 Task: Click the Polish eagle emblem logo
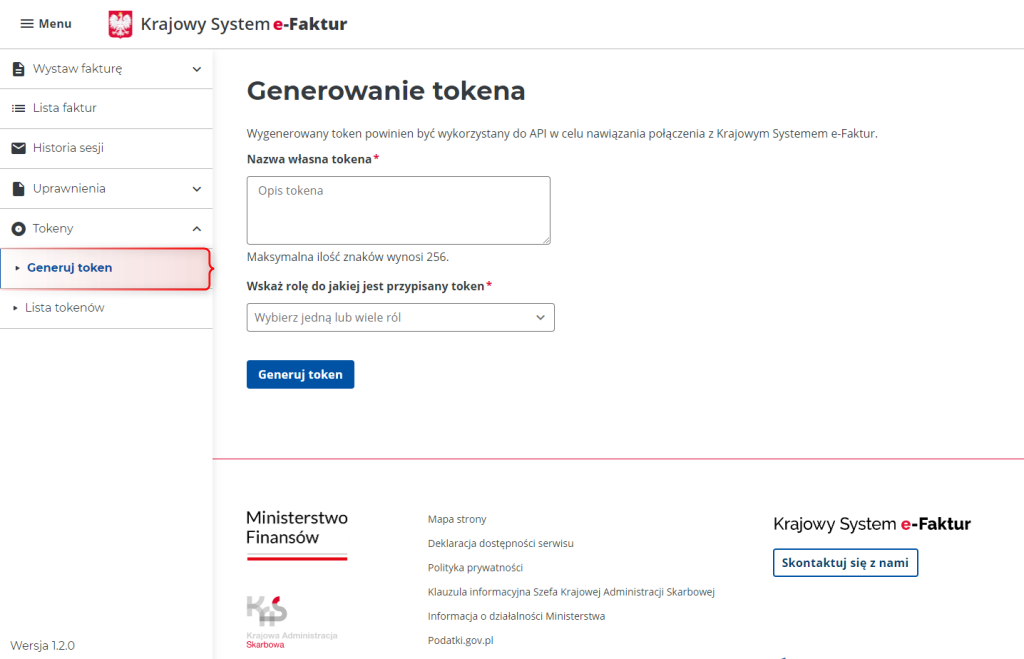tap(120, 24)
